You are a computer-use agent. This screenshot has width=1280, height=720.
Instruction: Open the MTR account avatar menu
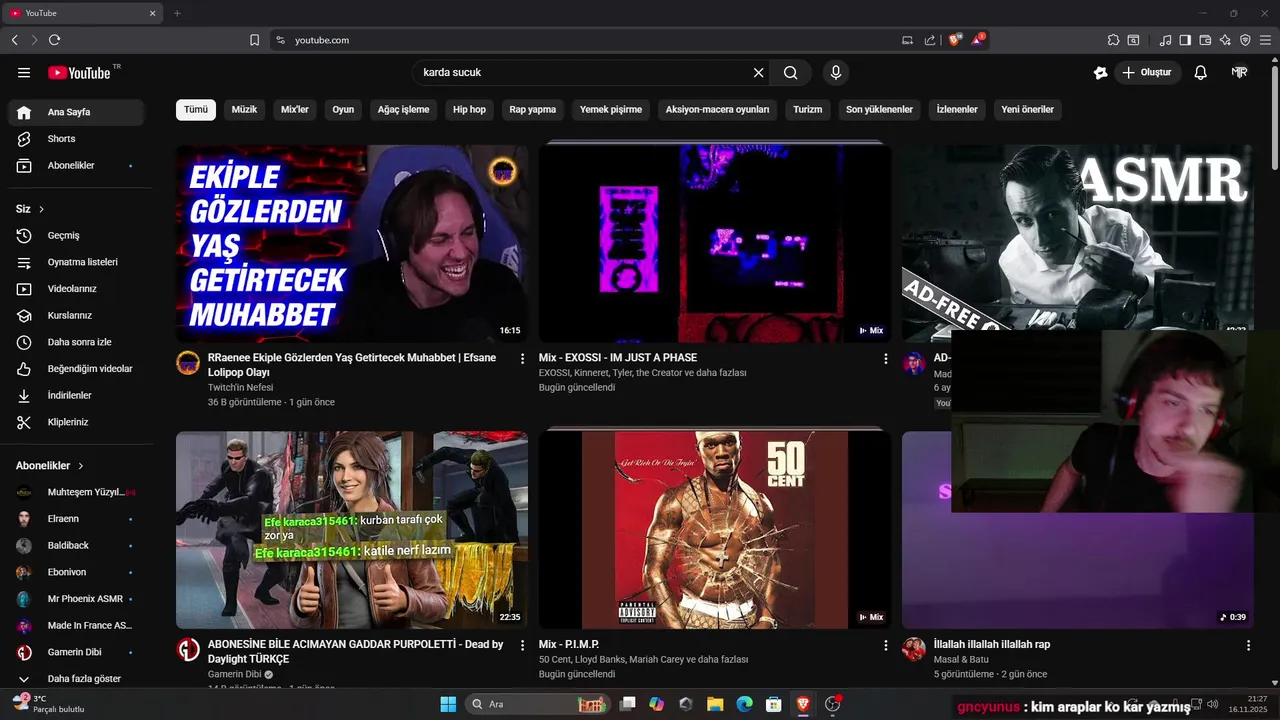point(1239,73)
